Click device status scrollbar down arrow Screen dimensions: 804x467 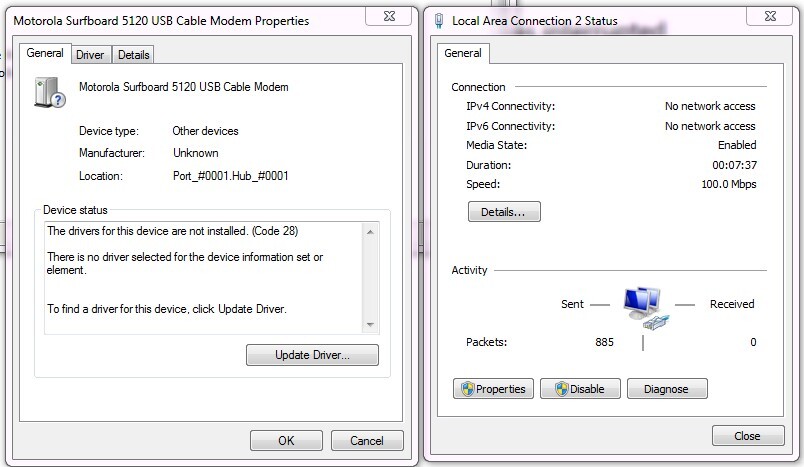pos(370,324)
